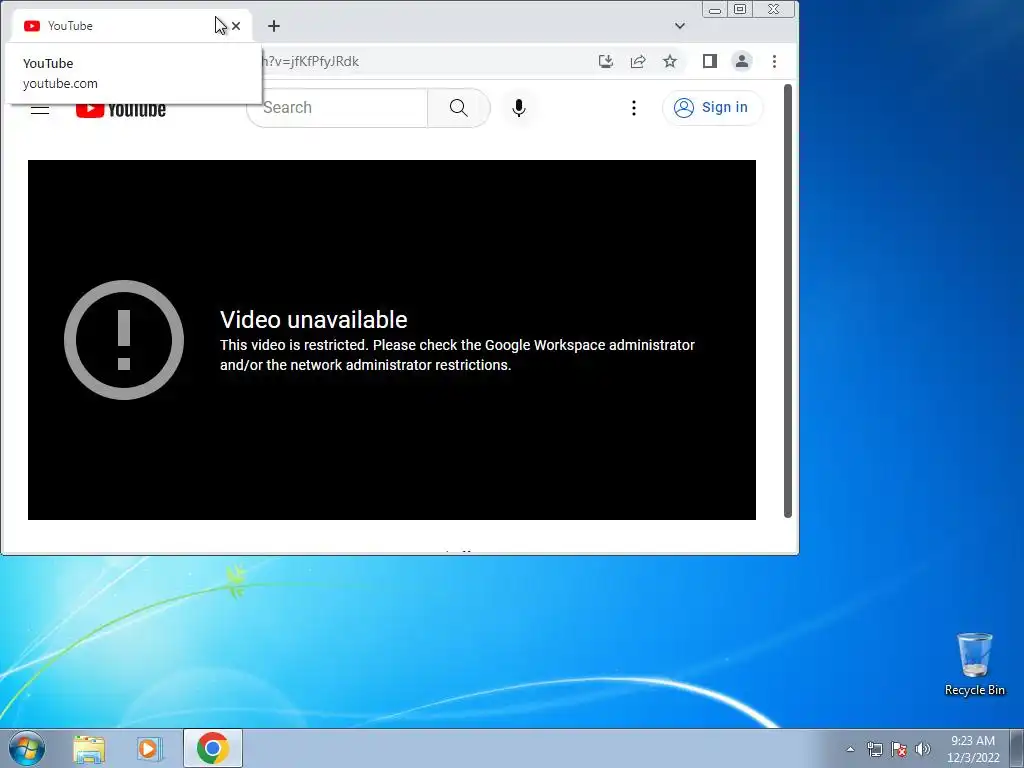Viewport: 1024px width, 768px height.
Task: Open YouTube settings three-dot menu
Action: tap(633, 108)
